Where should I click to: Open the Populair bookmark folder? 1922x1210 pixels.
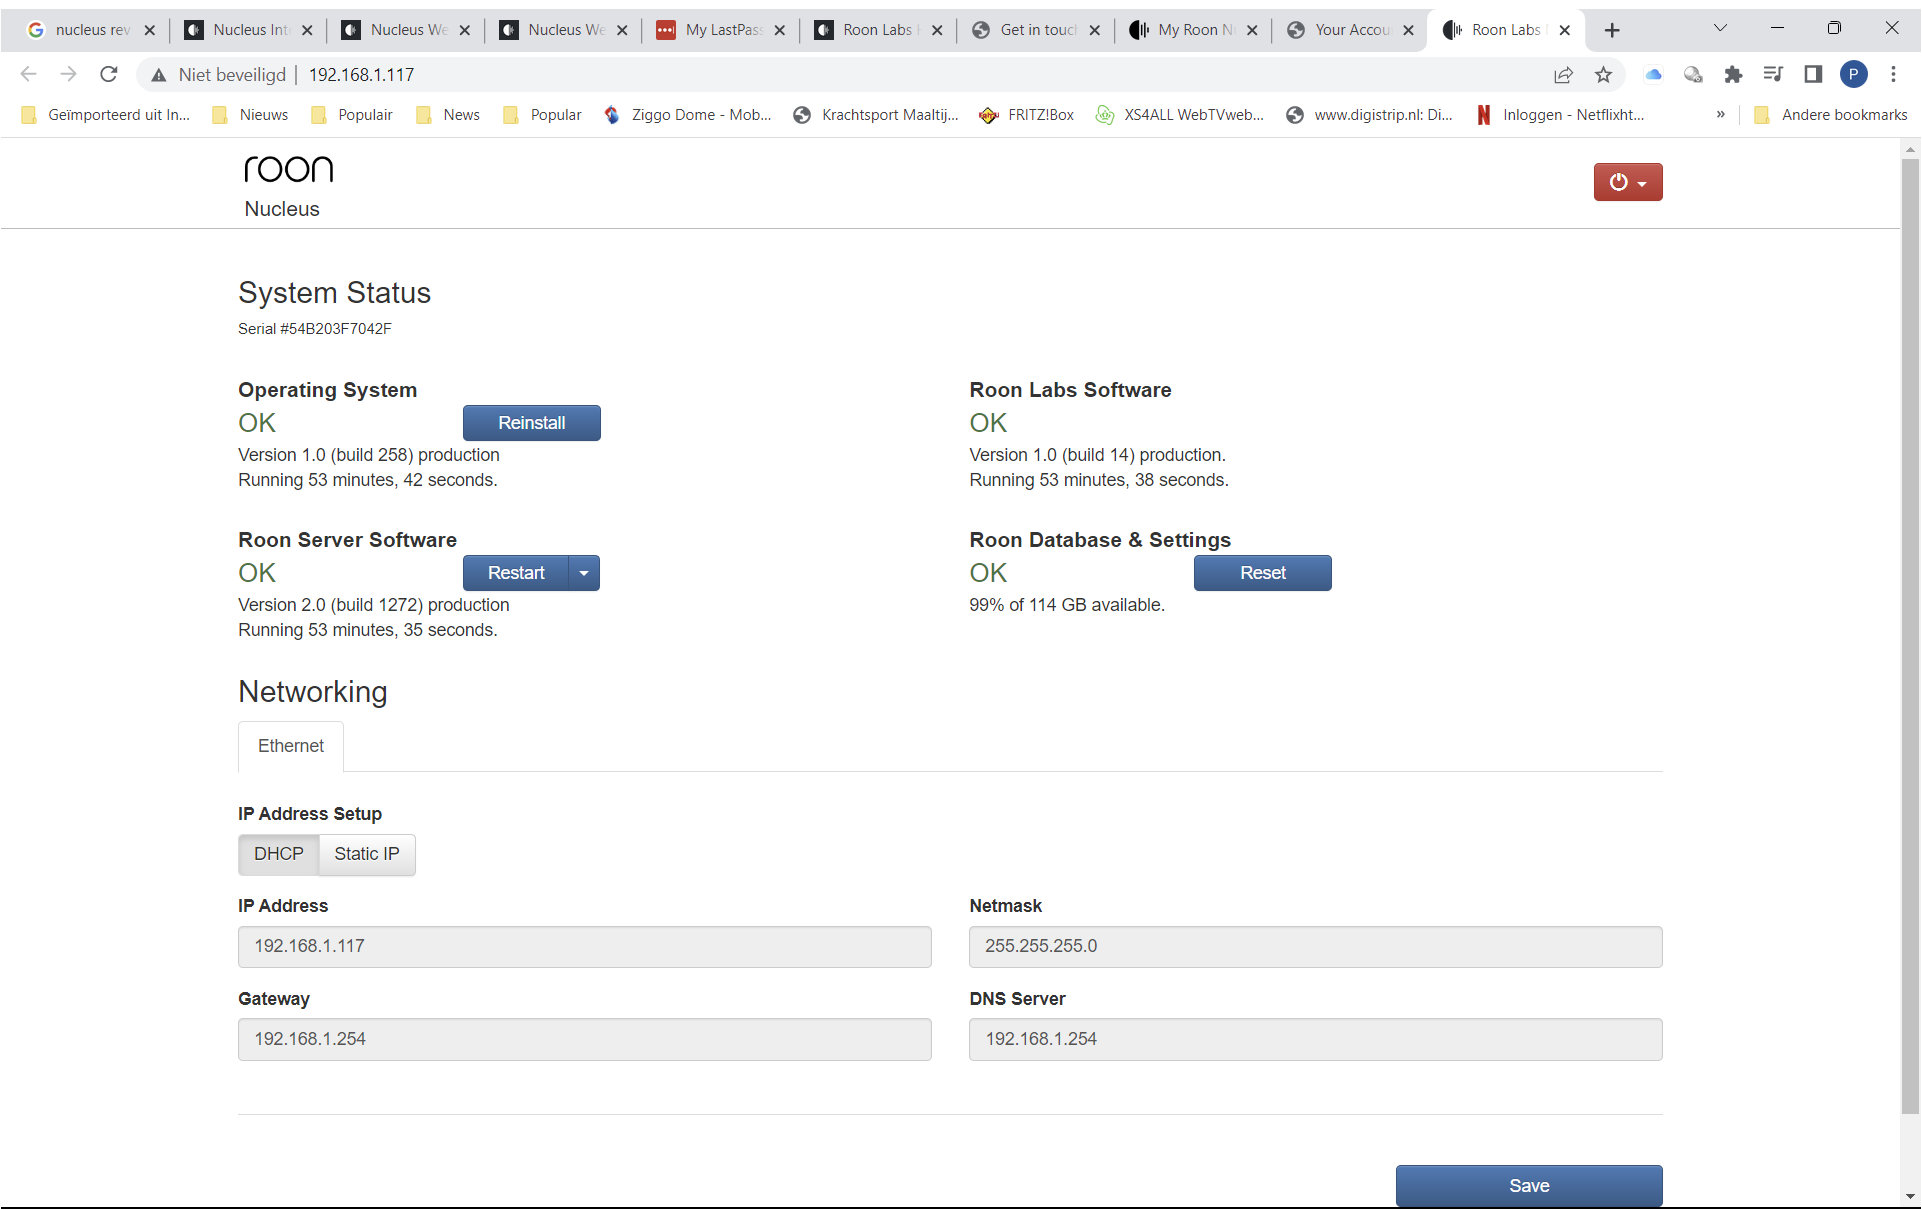pos(352,115)
